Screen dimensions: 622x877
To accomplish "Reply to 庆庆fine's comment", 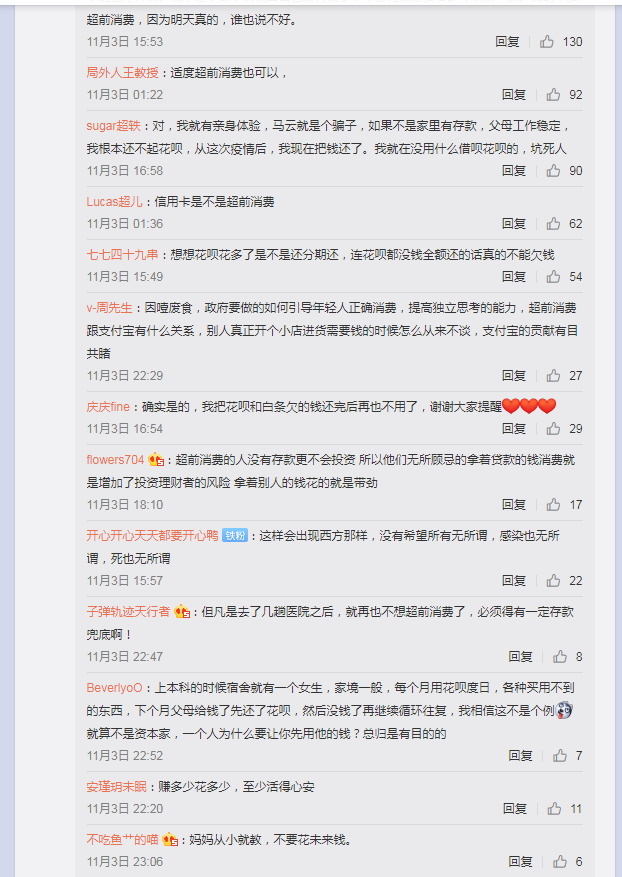I will (513, 429).
